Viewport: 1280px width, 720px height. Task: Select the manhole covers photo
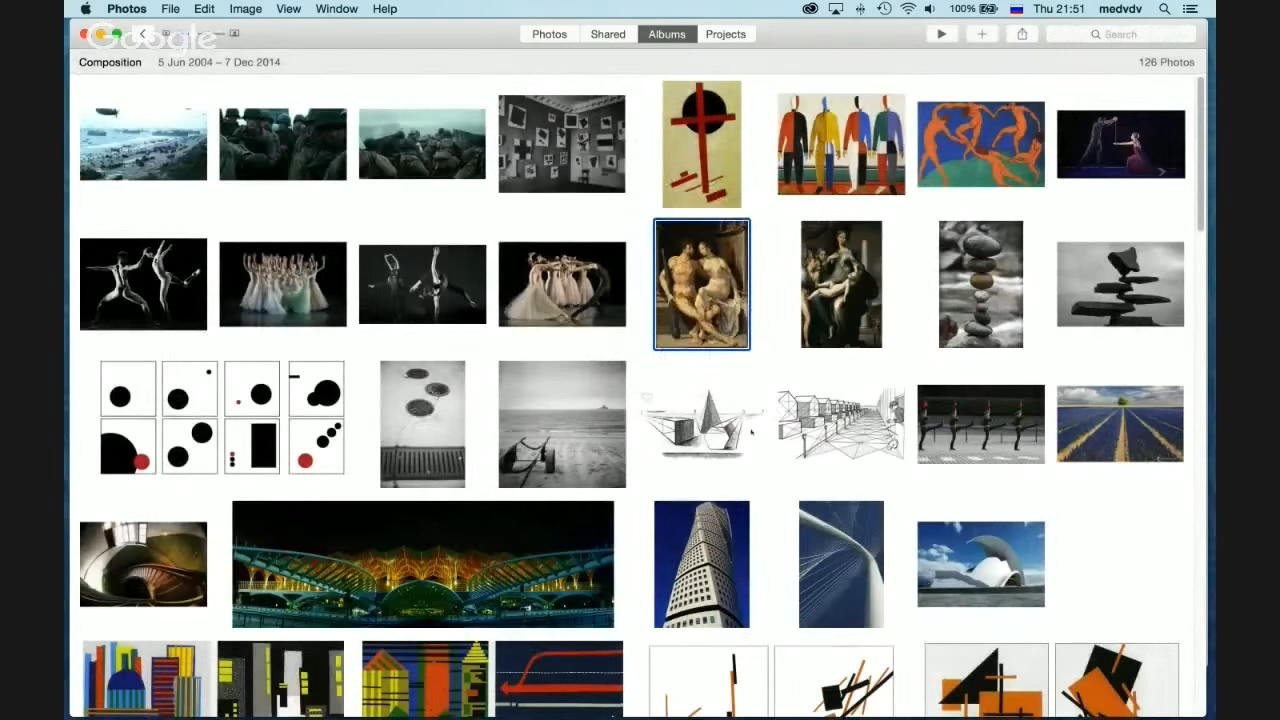coord(422,424)
